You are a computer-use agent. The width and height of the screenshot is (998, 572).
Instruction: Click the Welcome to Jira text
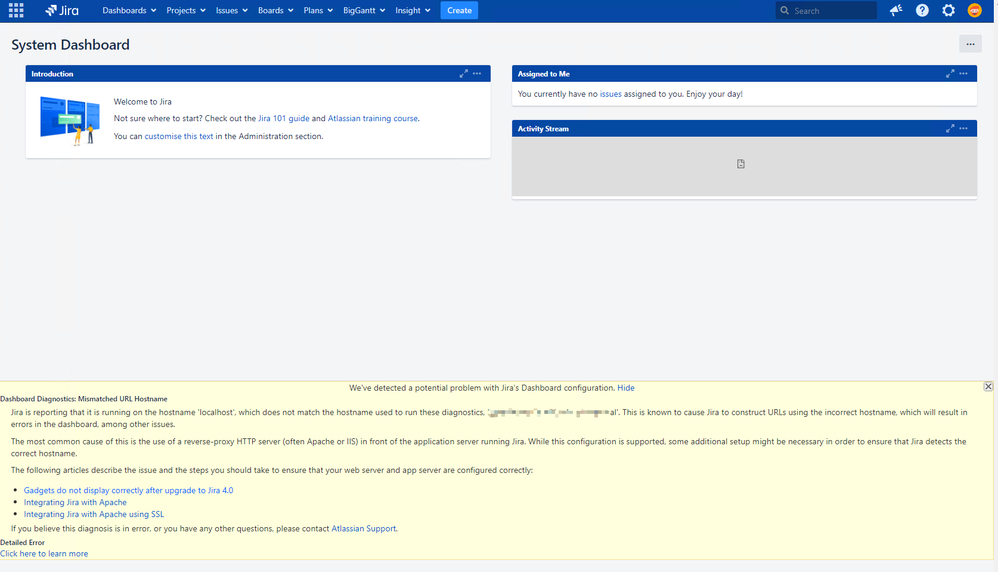click(143, 102)
